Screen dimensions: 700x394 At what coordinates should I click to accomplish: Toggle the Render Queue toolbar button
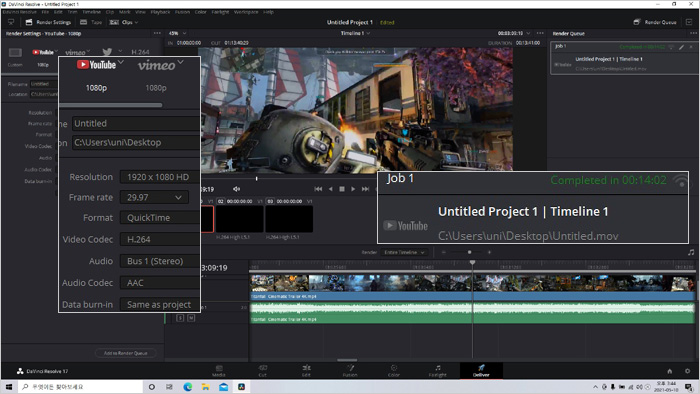655,22
